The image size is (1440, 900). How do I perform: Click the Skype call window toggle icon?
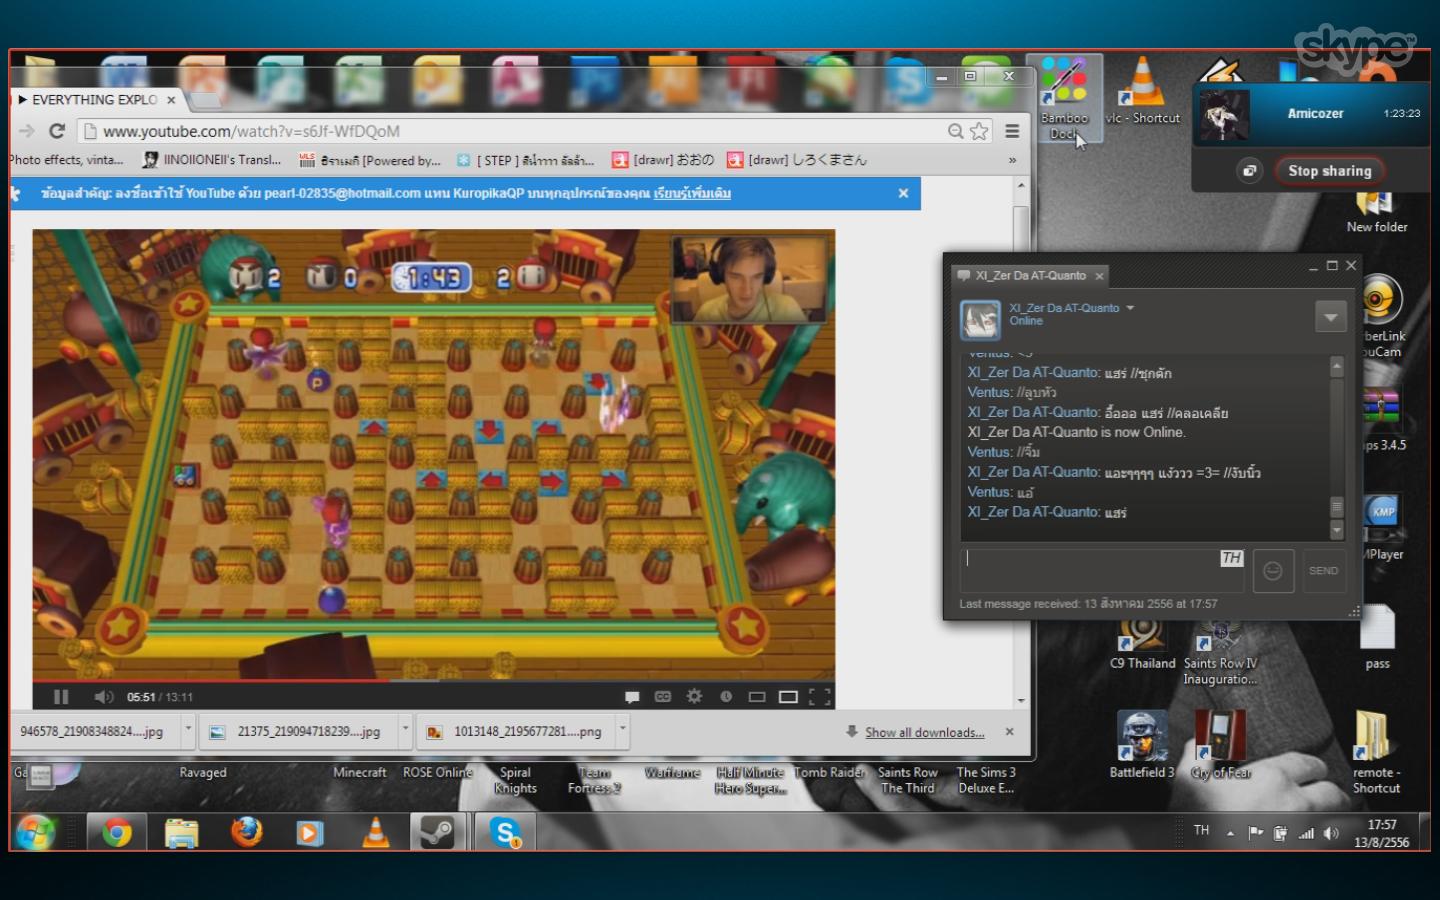click(1250, 171)
